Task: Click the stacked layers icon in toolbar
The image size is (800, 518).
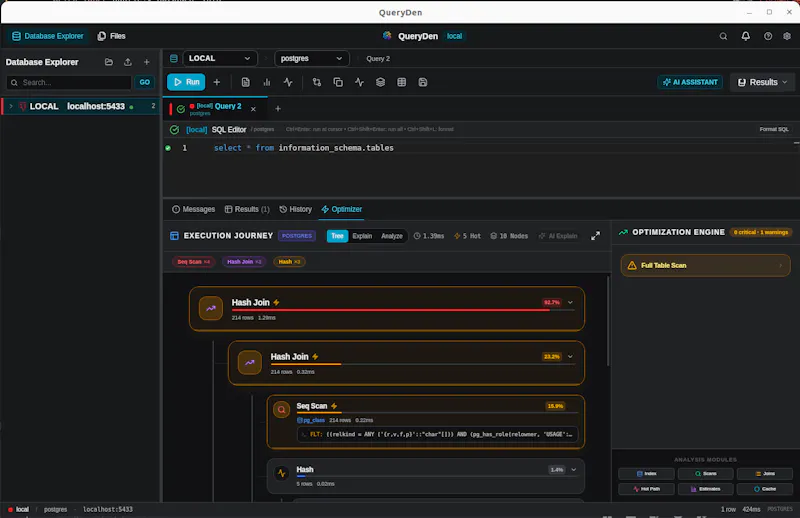Action: pos(380,82)
